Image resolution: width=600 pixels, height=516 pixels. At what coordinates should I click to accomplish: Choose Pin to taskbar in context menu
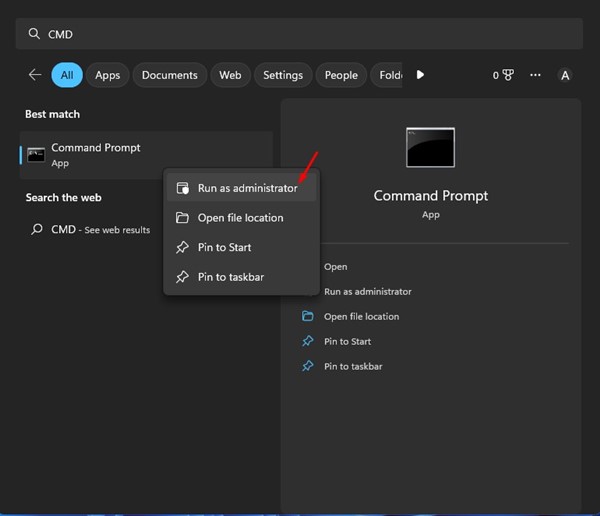(x=241, y=277)
